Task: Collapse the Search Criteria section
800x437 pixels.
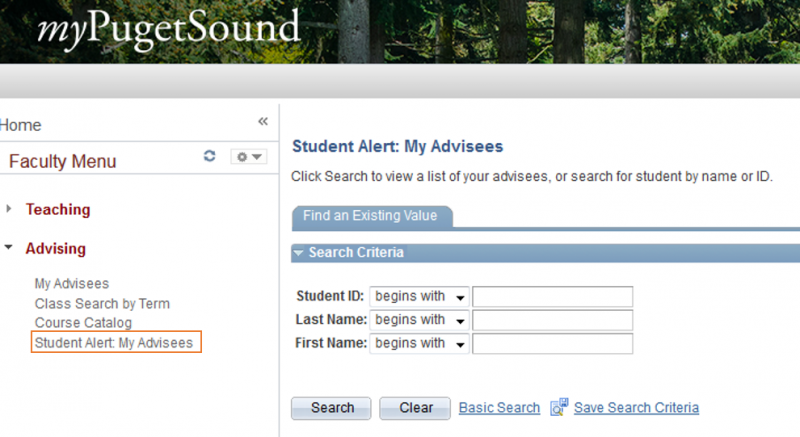Action: [298, 252]
